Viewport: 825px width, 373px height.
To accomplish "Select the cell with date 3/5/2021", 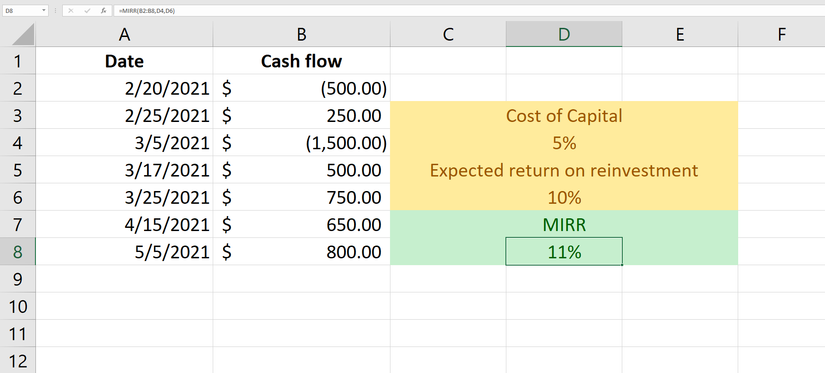I will click(124, 143).
